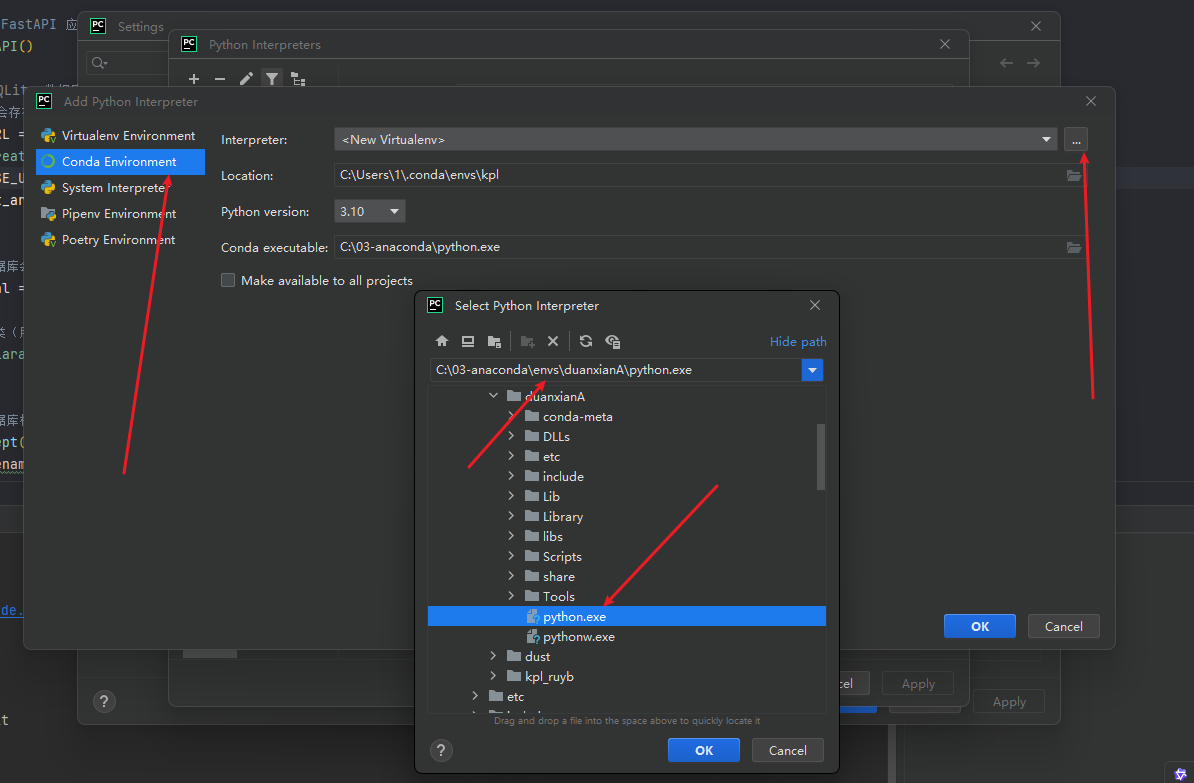Close the Add Python Interpreter dialog
This screenshot has height=783, width=1194.
(x=1090, y=101)
